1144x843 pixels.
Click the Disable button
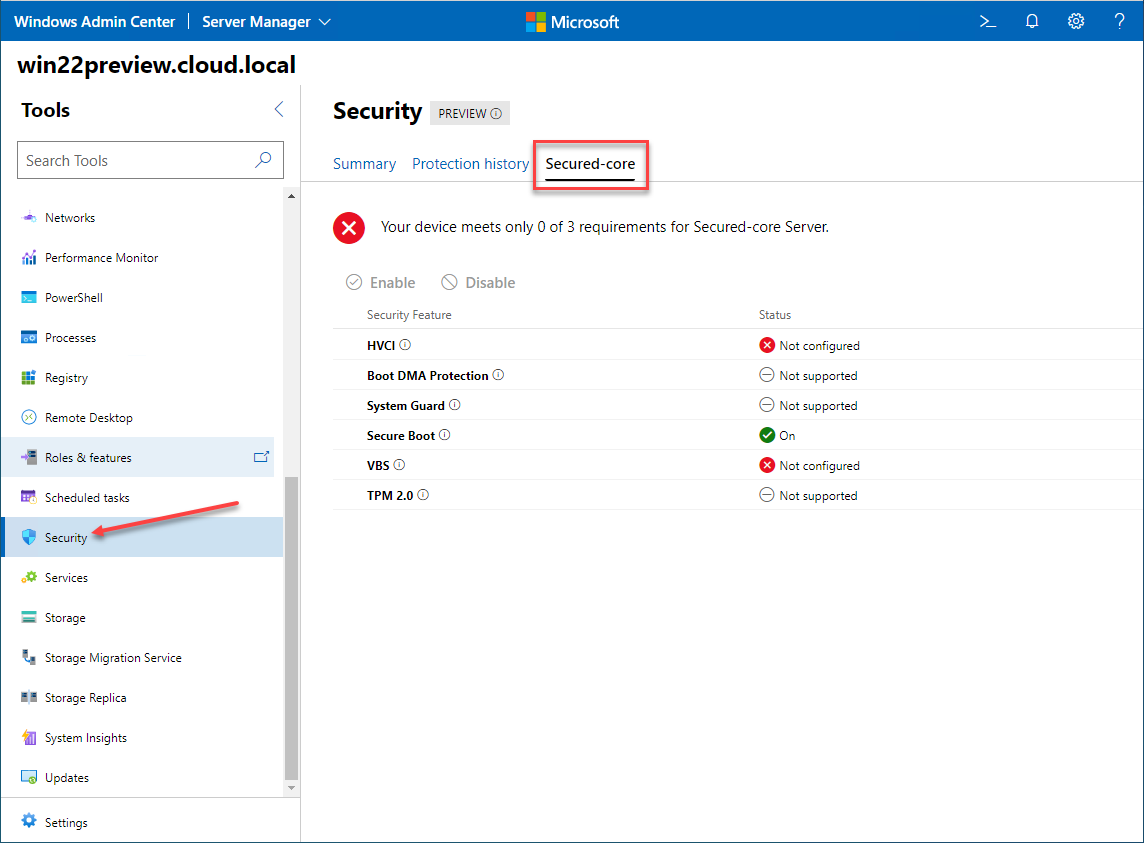coord(479,282)
